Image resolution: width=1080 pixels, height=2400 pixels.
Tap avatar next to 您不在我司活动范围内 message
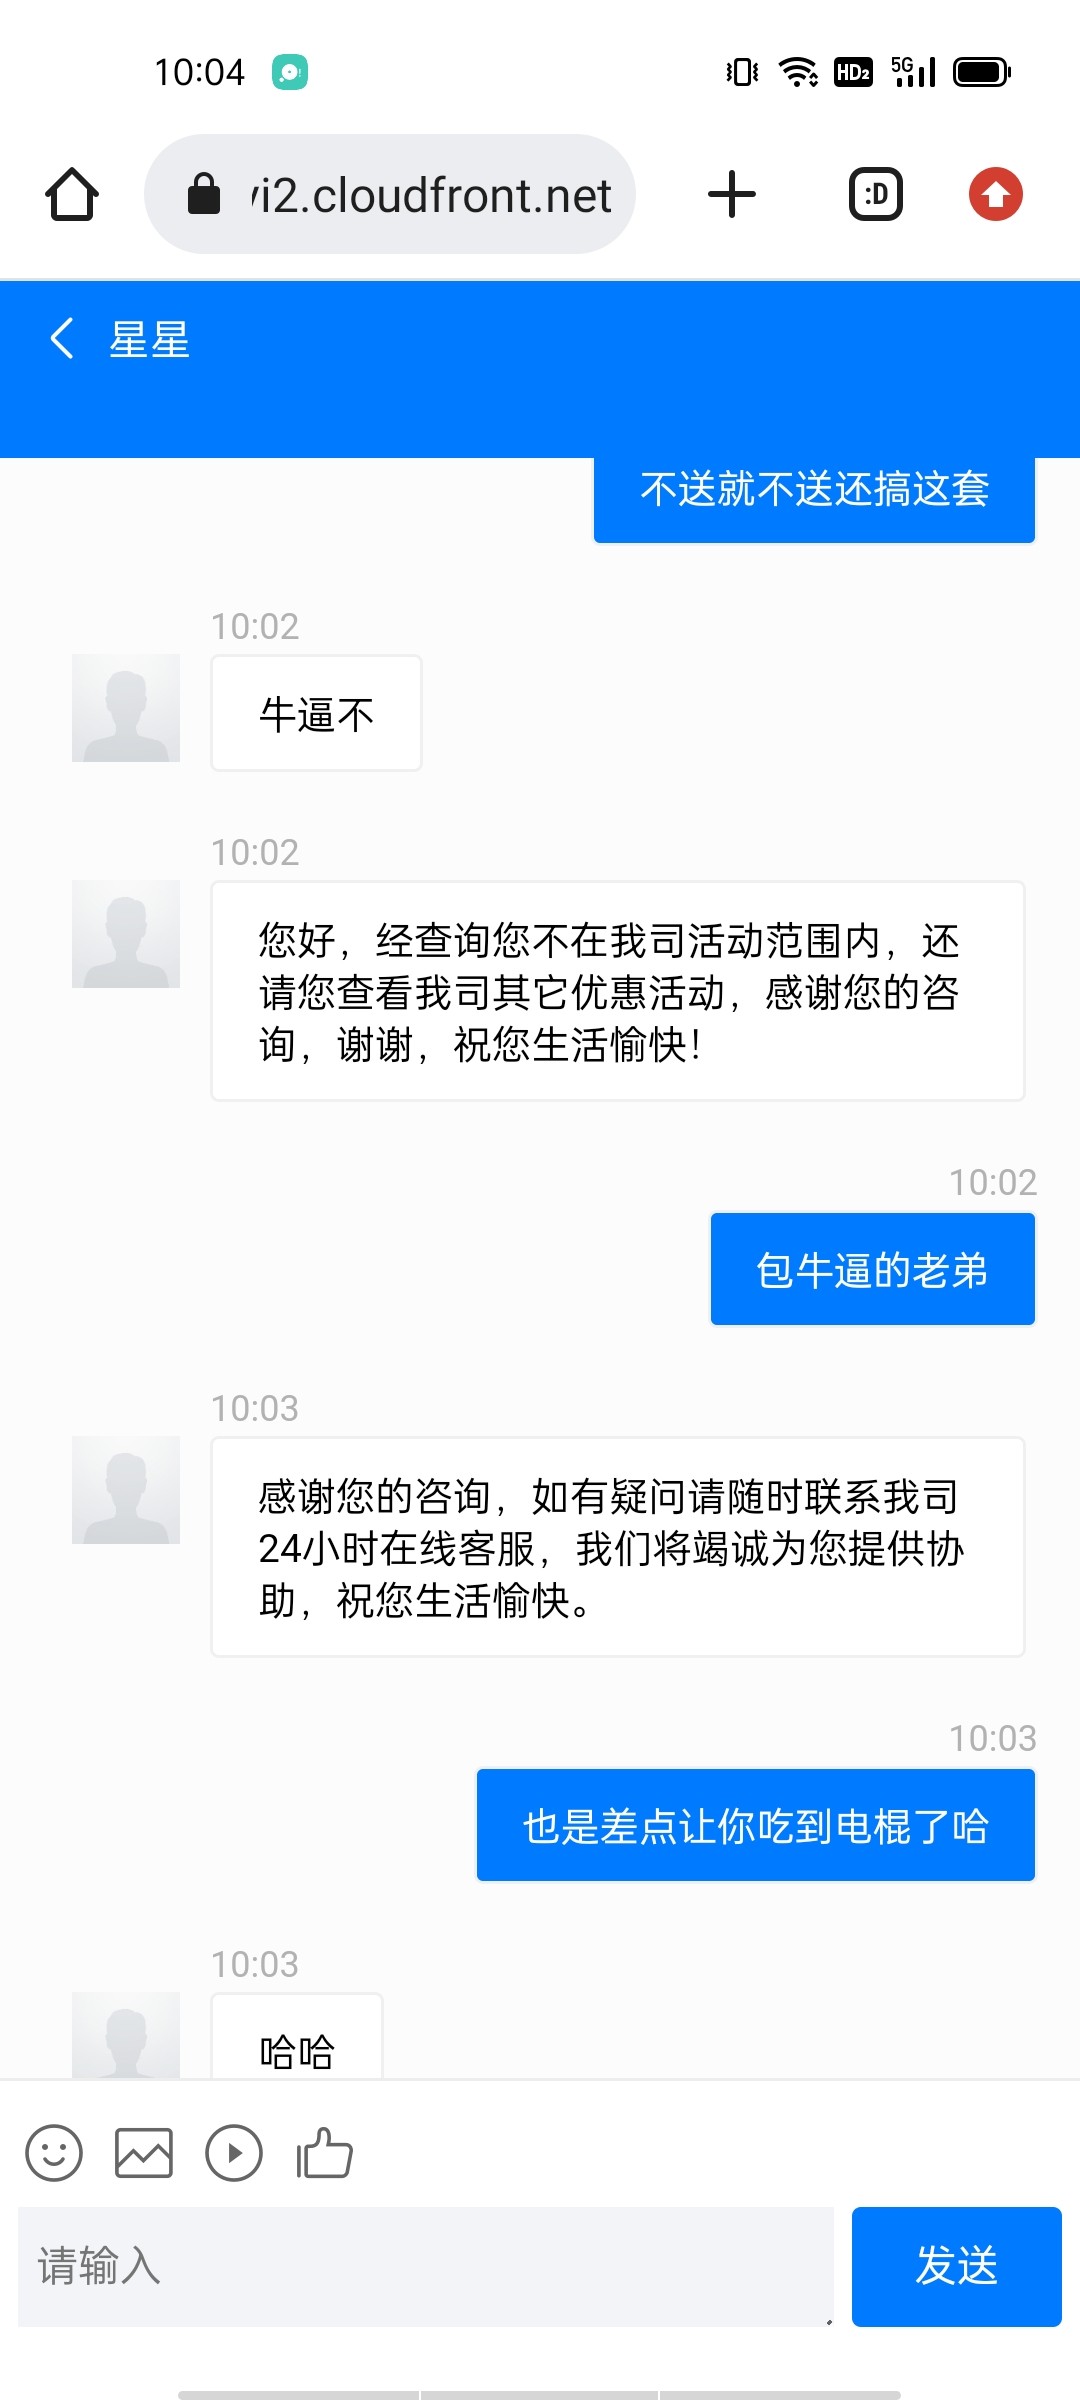pos(126,934)
